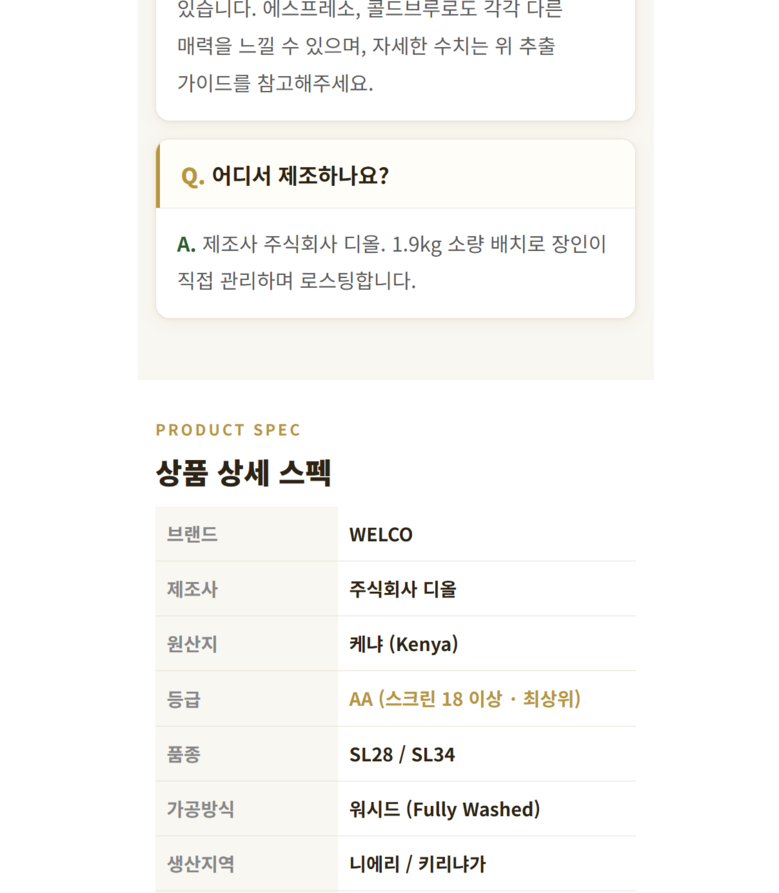
Task: Click the gold "AA (스크린 18 이상 · 최상위)" grade text
Action: point(464,699)
